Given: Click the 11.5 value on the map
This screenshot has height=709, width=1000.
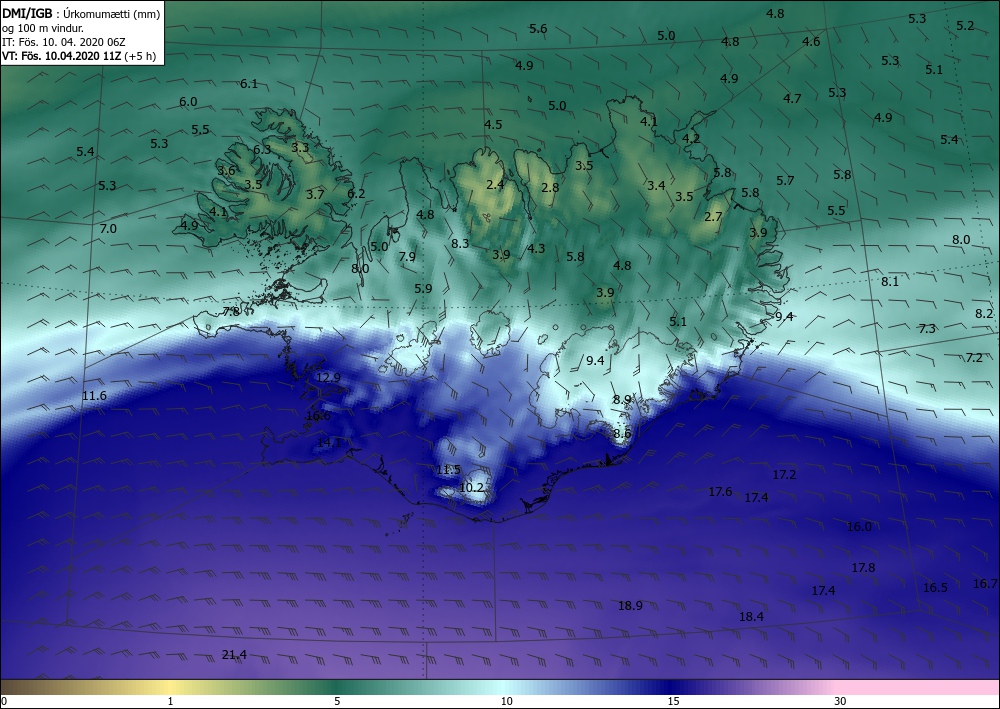Looking at the screenshot, I should click(448, 470).
